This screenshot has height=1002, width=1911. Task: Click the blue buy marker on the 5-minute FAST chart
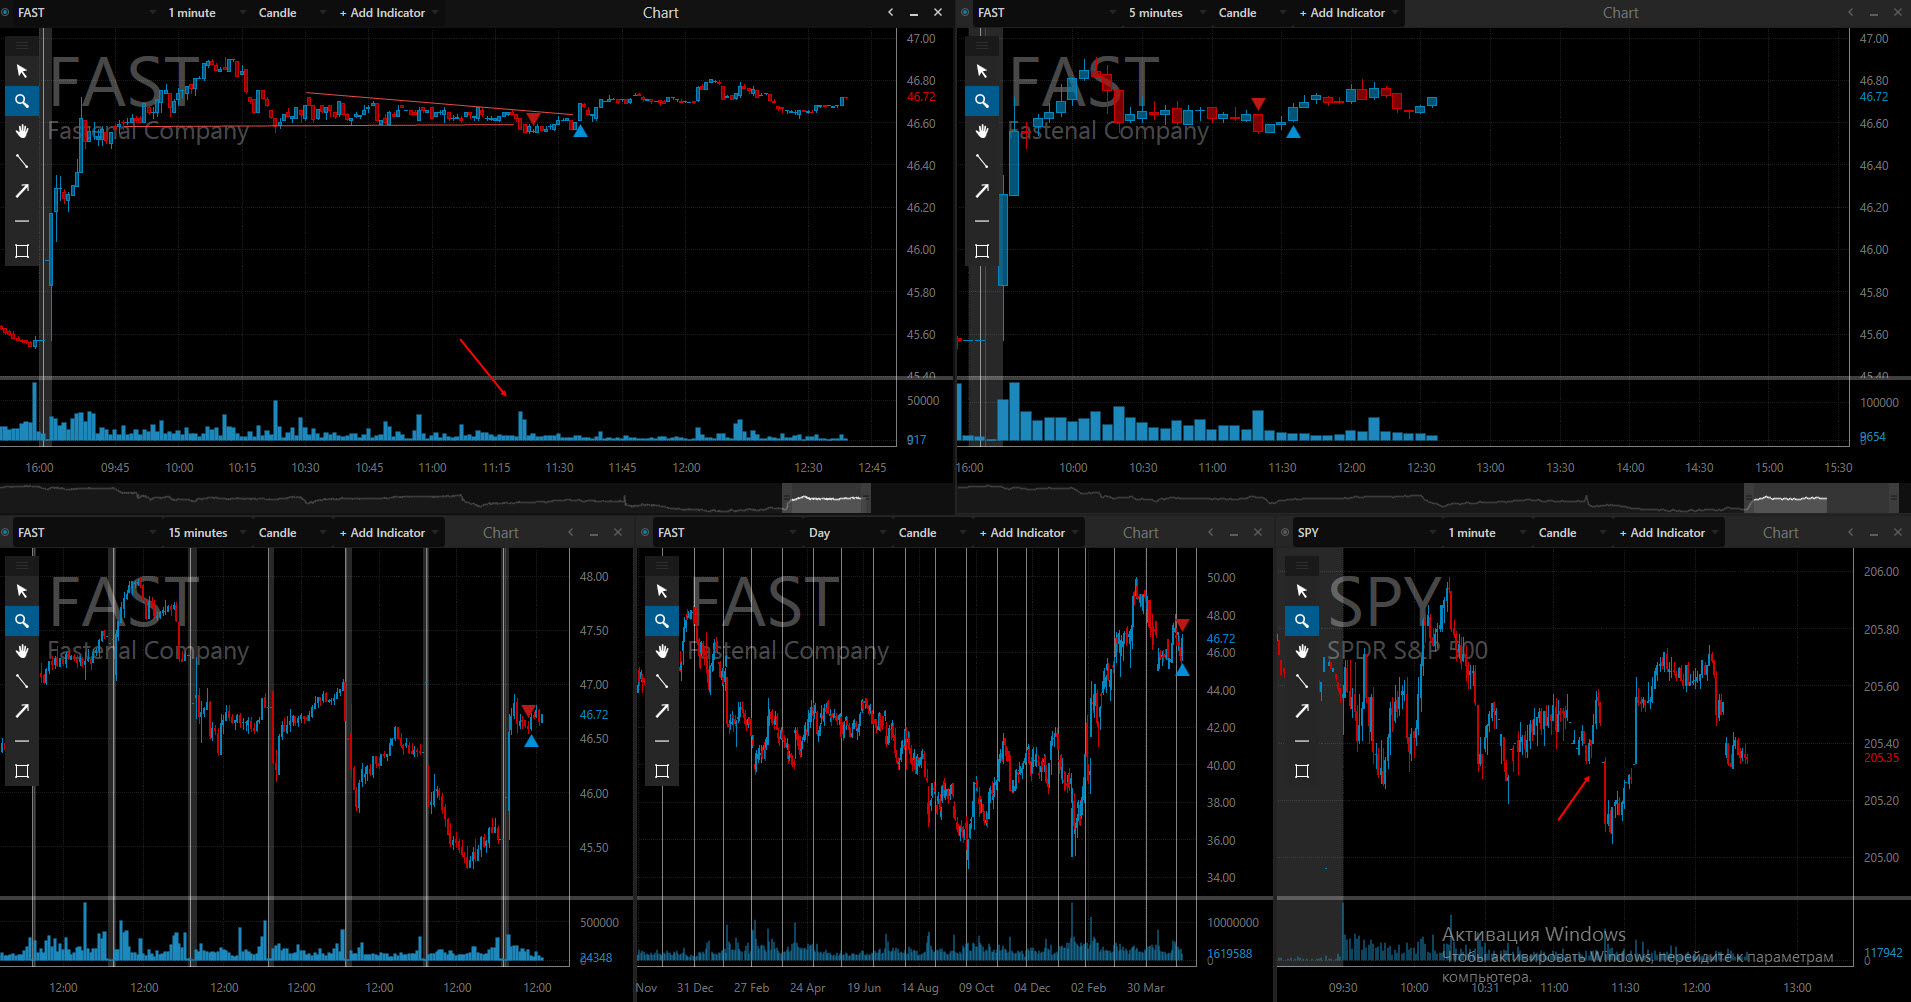(x=1293, y=132)
